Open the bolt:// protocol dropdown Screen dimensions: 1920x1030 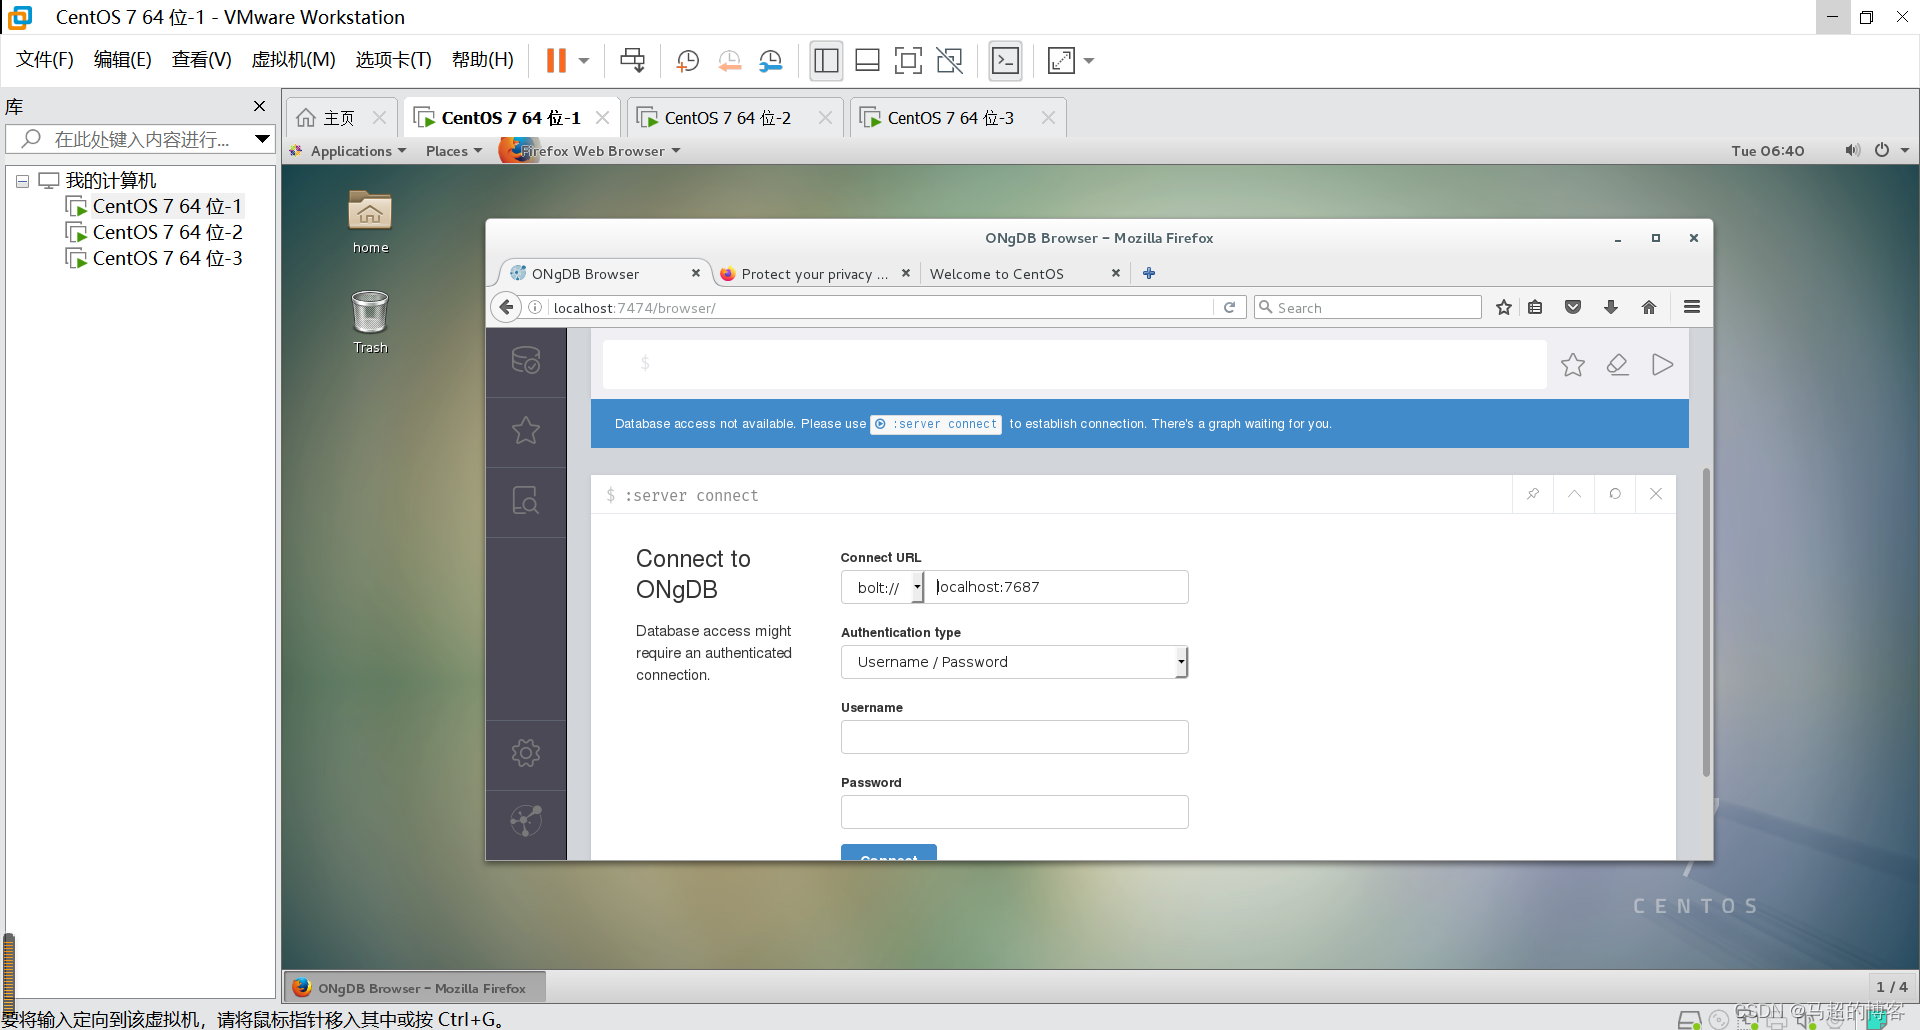[x=882, y=587]
